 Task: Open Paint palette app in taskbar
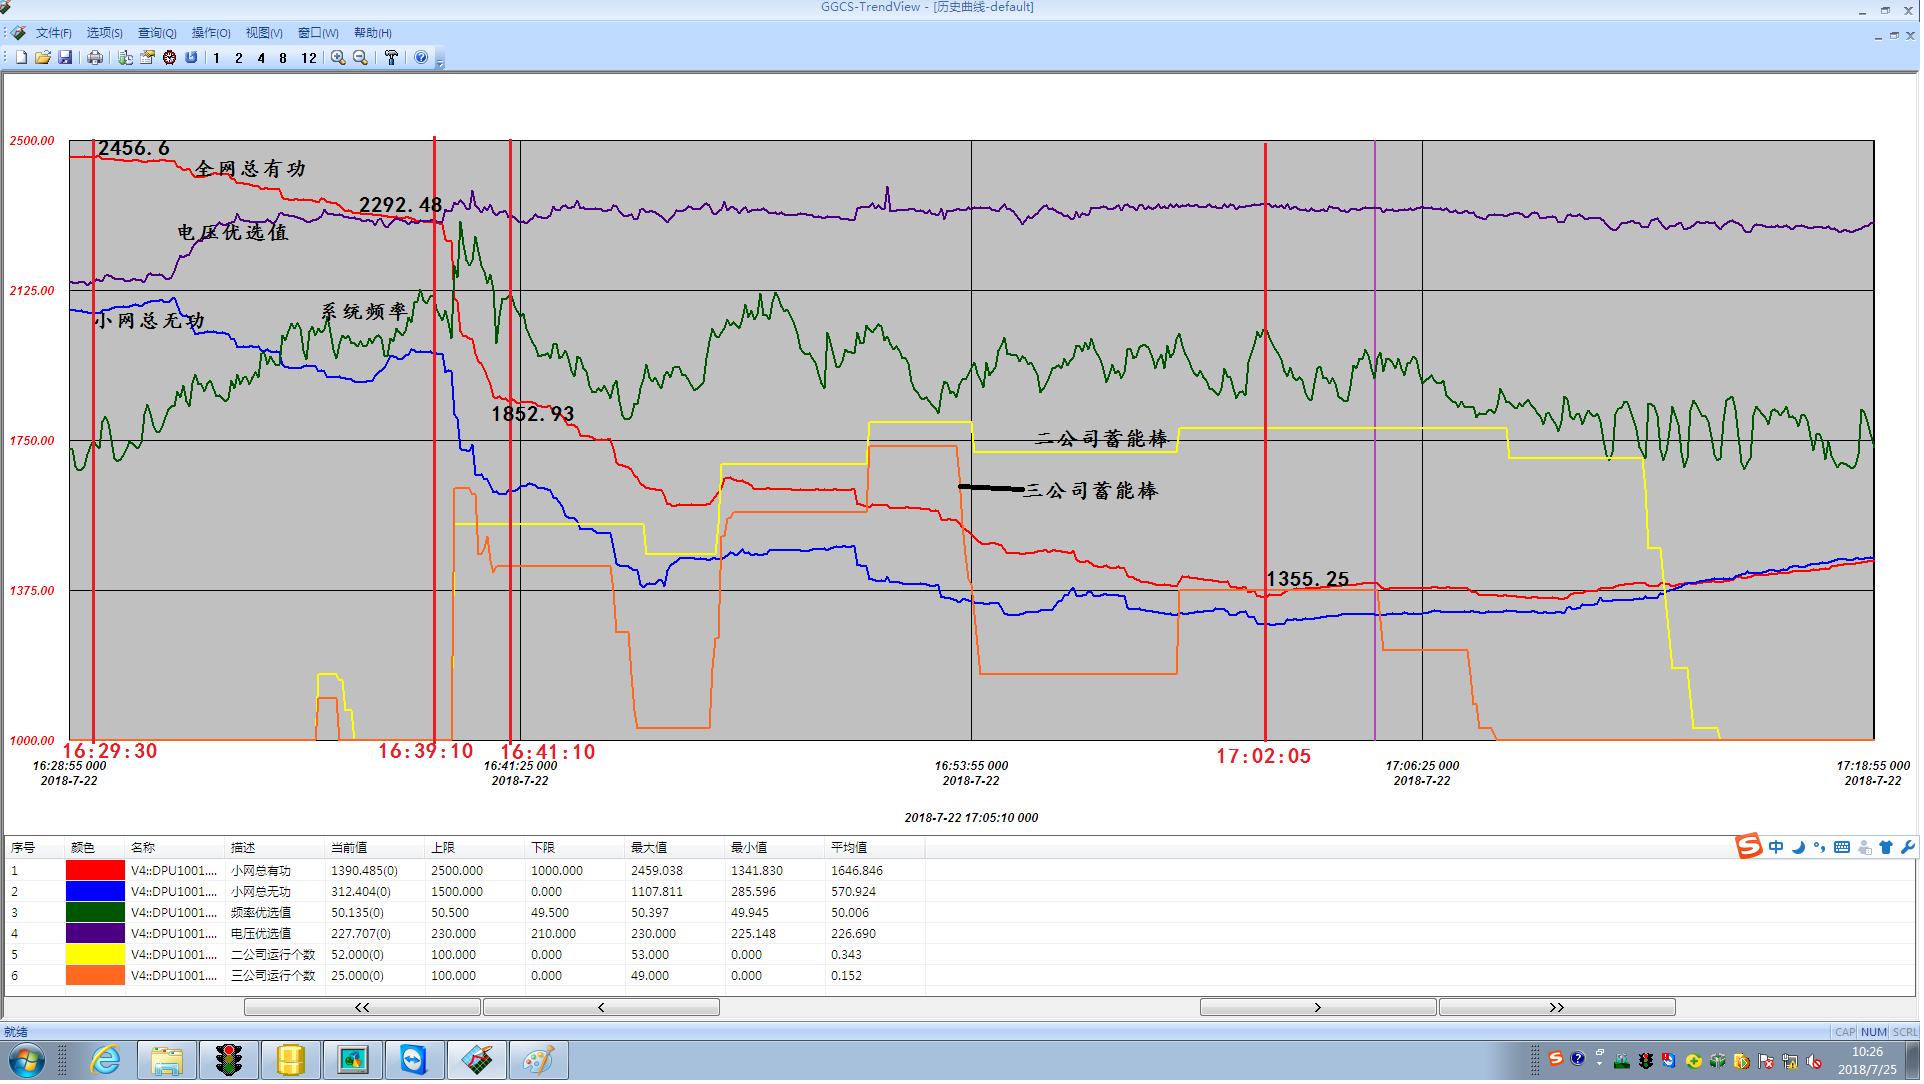[537, 1060]
